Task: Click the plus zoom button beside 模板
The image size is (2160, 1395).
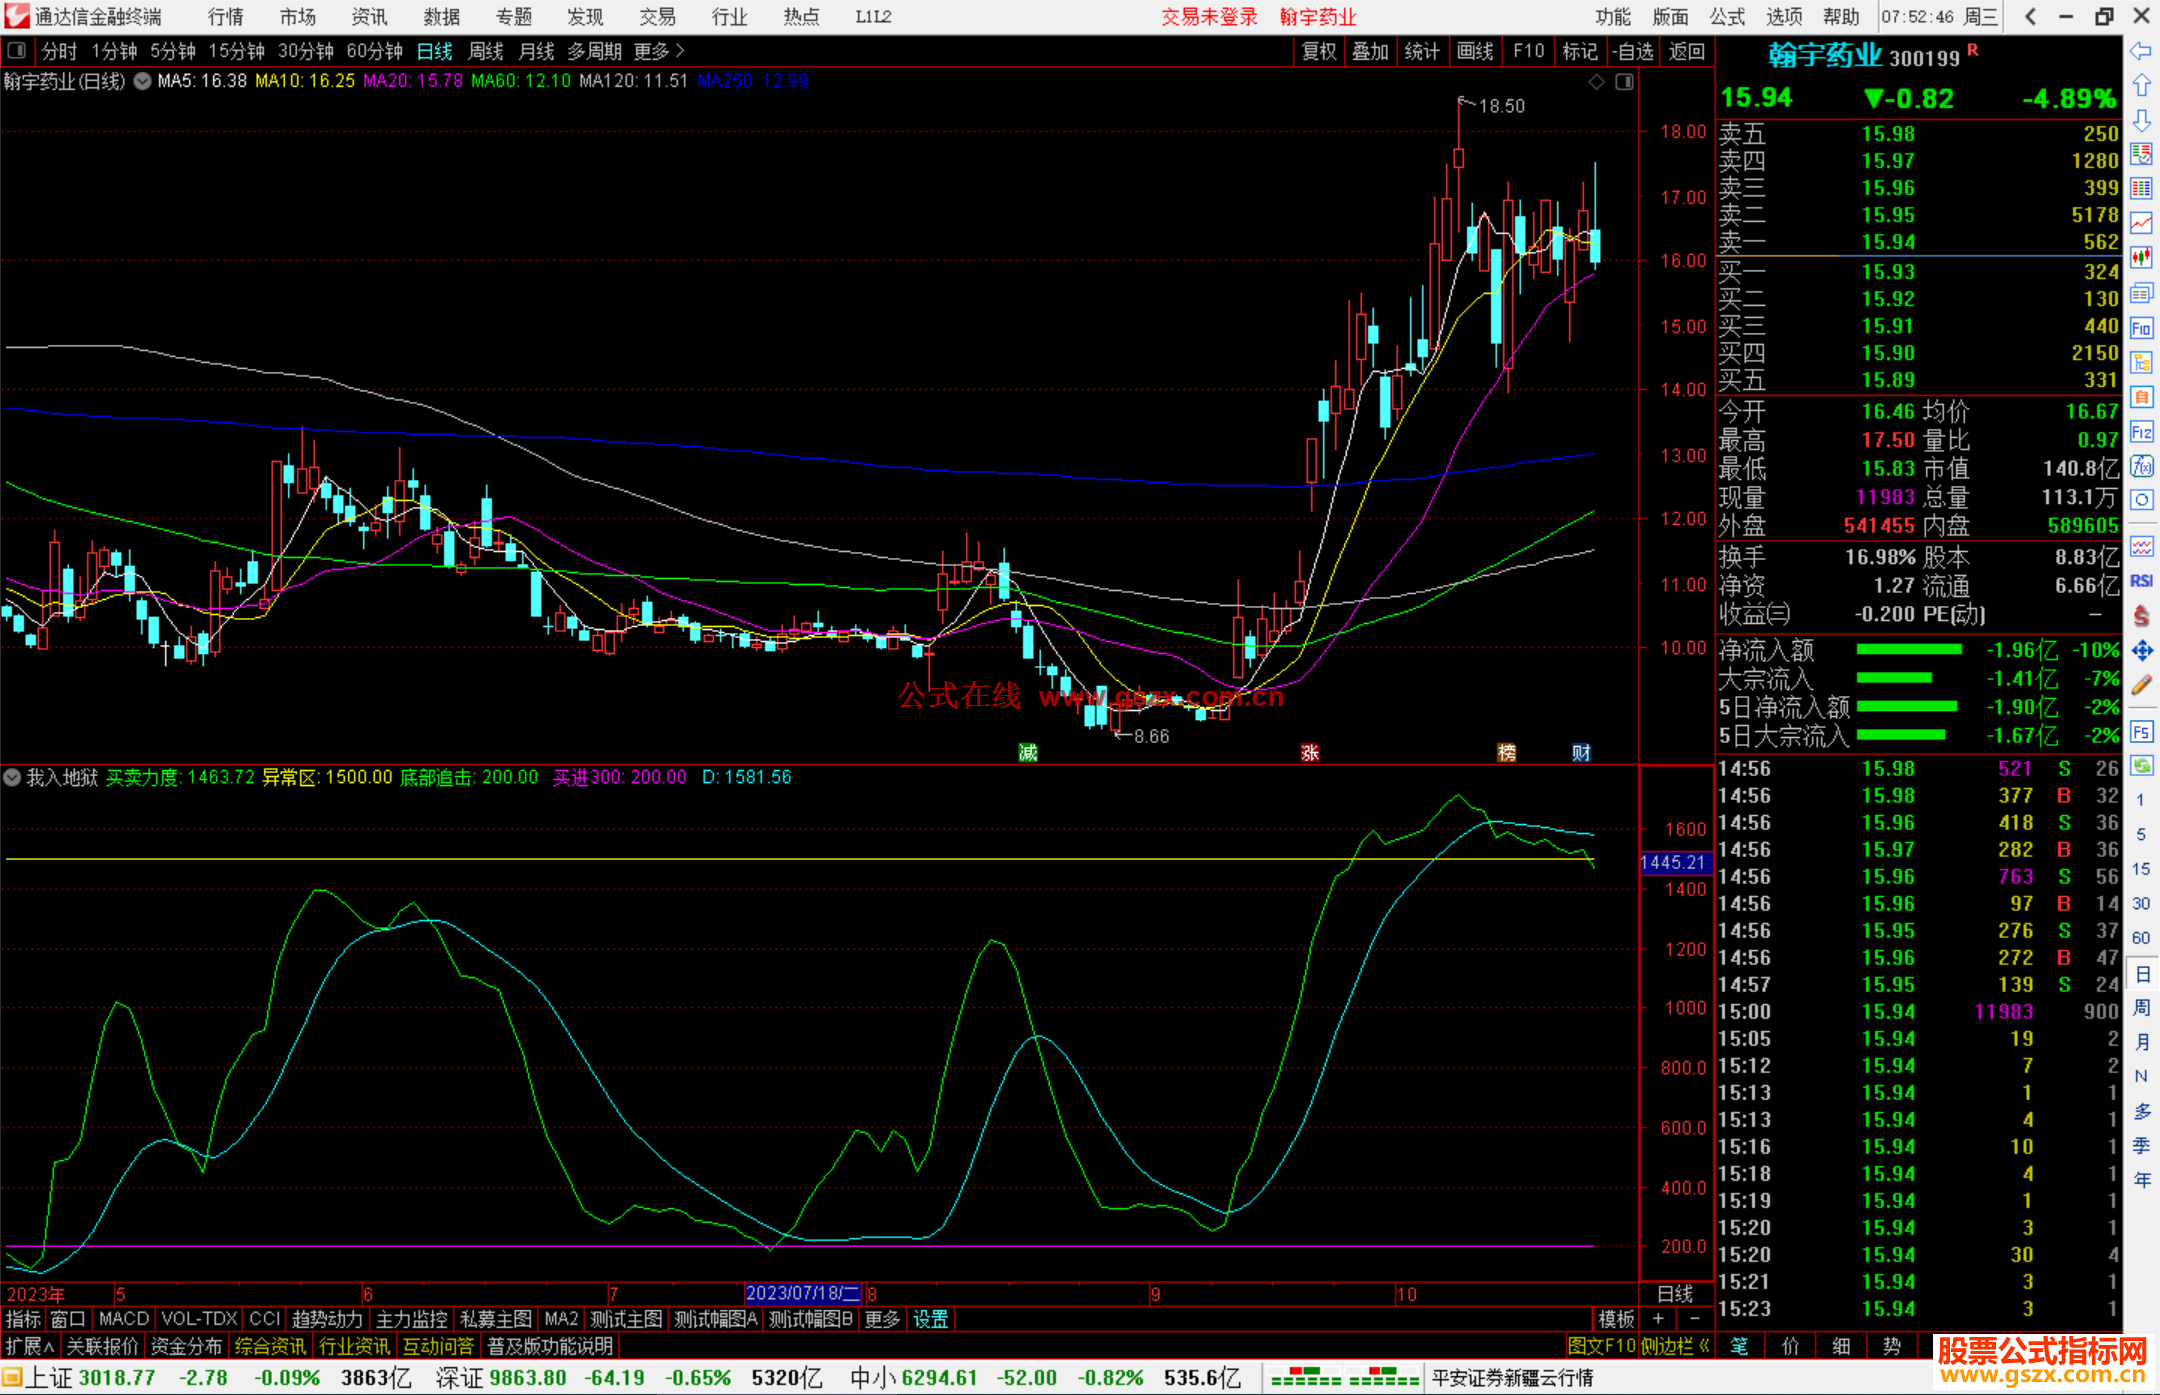Action: (x=1658, y=1319)
